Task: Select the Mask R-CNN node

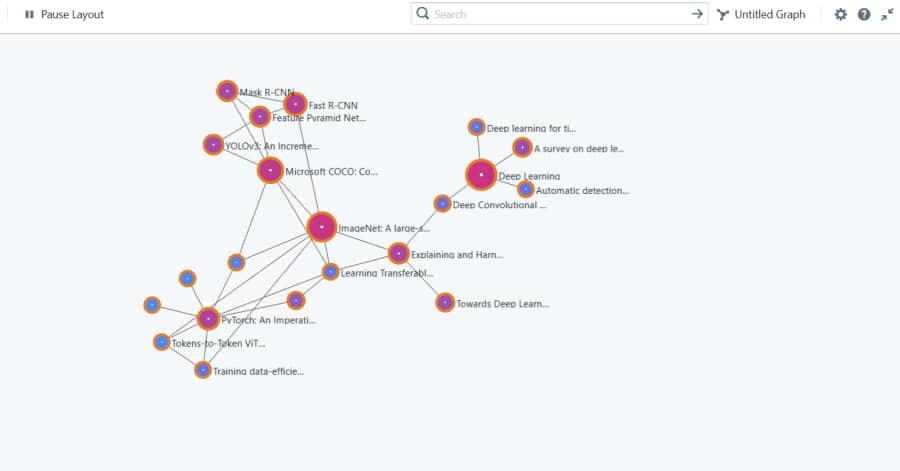Action: pyautogui.click(x=227, y=91)
